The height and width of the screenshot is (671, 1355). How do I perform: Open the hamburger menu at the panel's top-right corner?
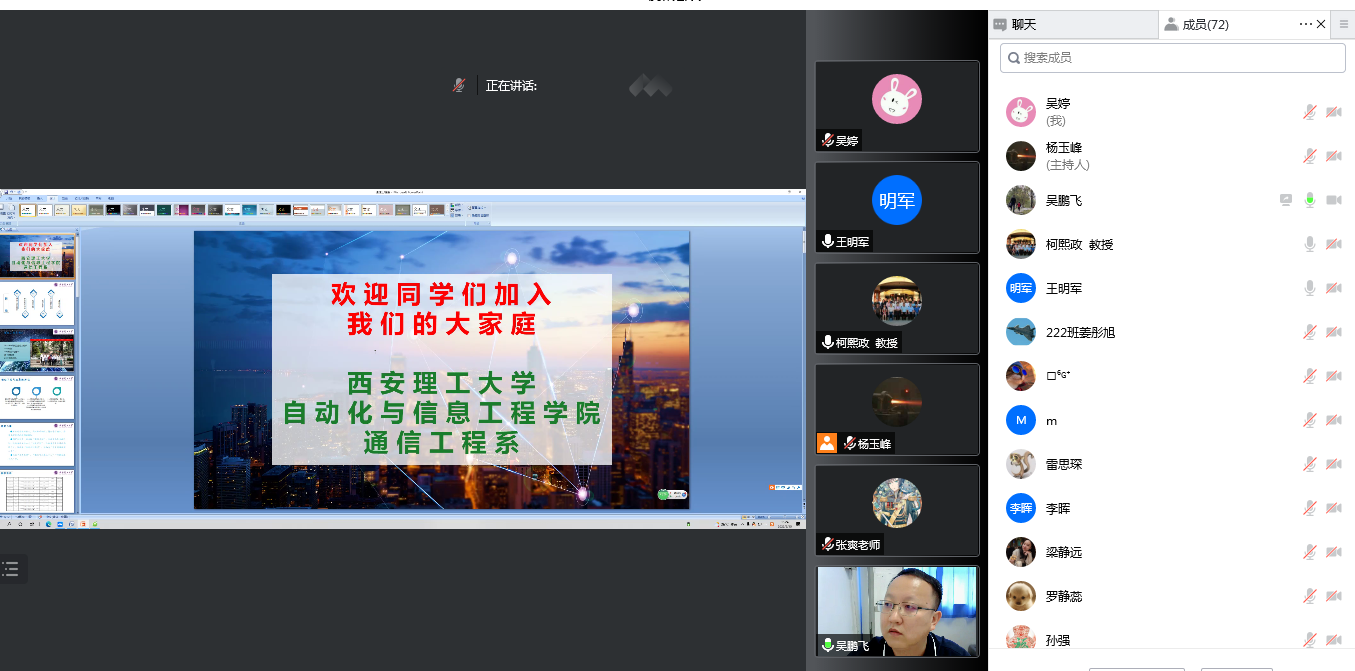tap(1344, 24)
